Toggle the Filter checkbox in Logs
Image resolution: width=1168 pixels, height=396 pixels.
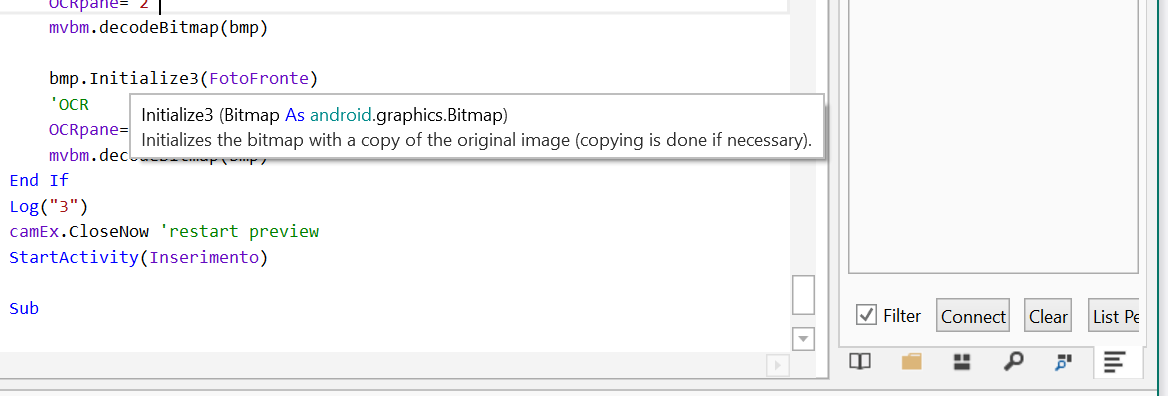click(x=866, y=316)
